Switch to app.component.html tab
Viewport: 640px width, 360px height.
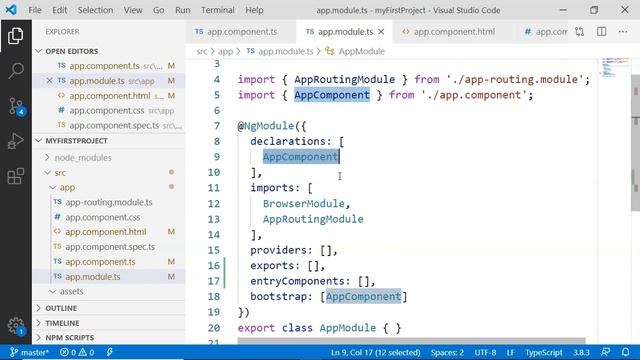(x=454, y=31)
